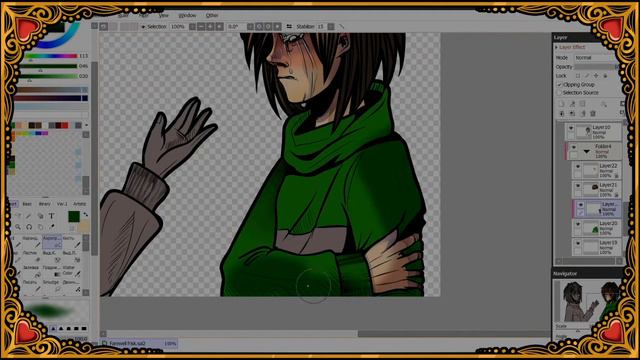Screen dimensions: 640x360
Task: Click the straight line drawing mode icon
Action: [x=342, y=27]
